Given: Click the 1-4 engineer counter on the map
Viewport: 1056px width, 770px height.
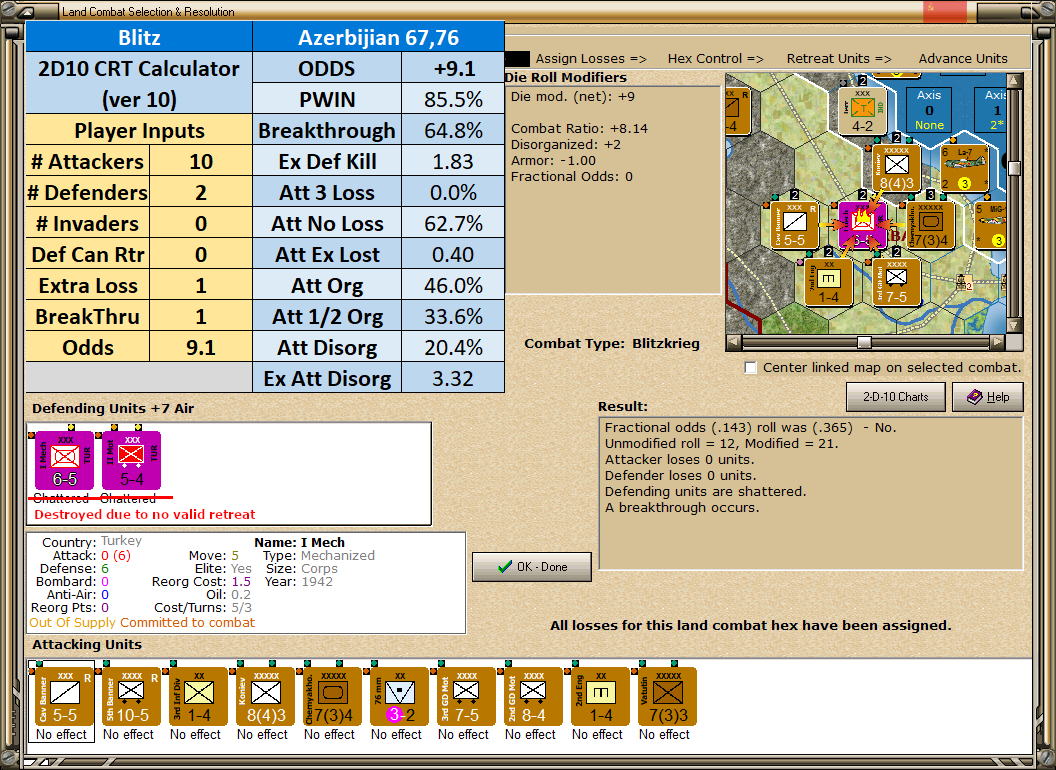Looking at the screenshot, I should 828,282.
